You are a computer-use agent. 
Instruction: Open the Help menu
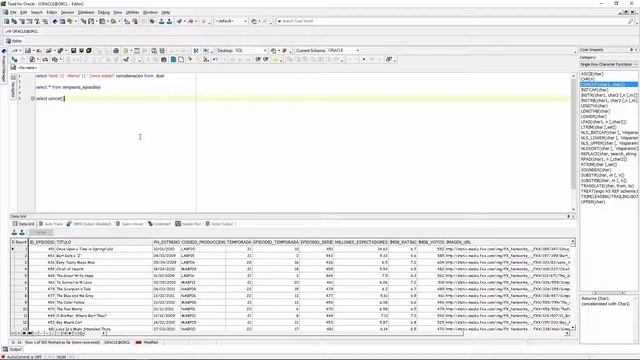click(x=165, y=12)
